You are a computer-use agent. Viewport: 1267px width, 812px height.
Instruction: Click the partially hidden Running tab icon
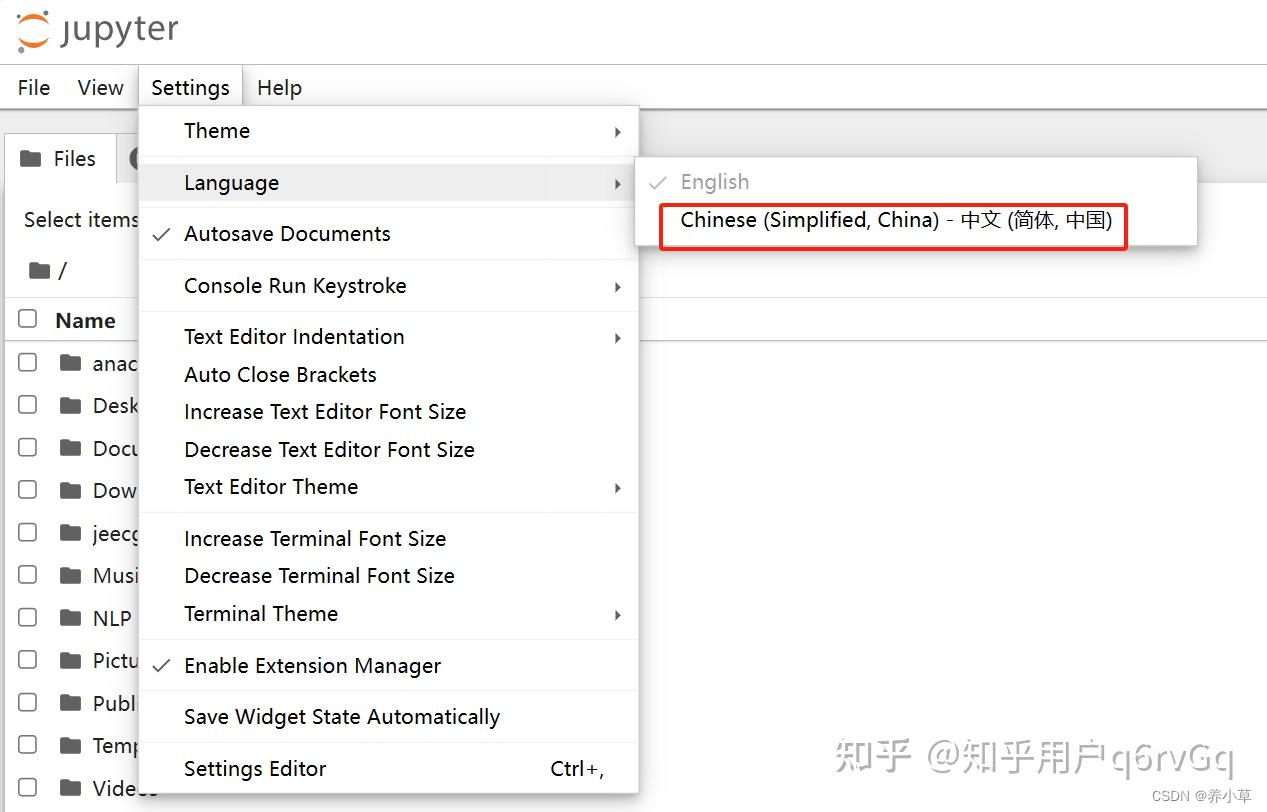tap(135, 158)
